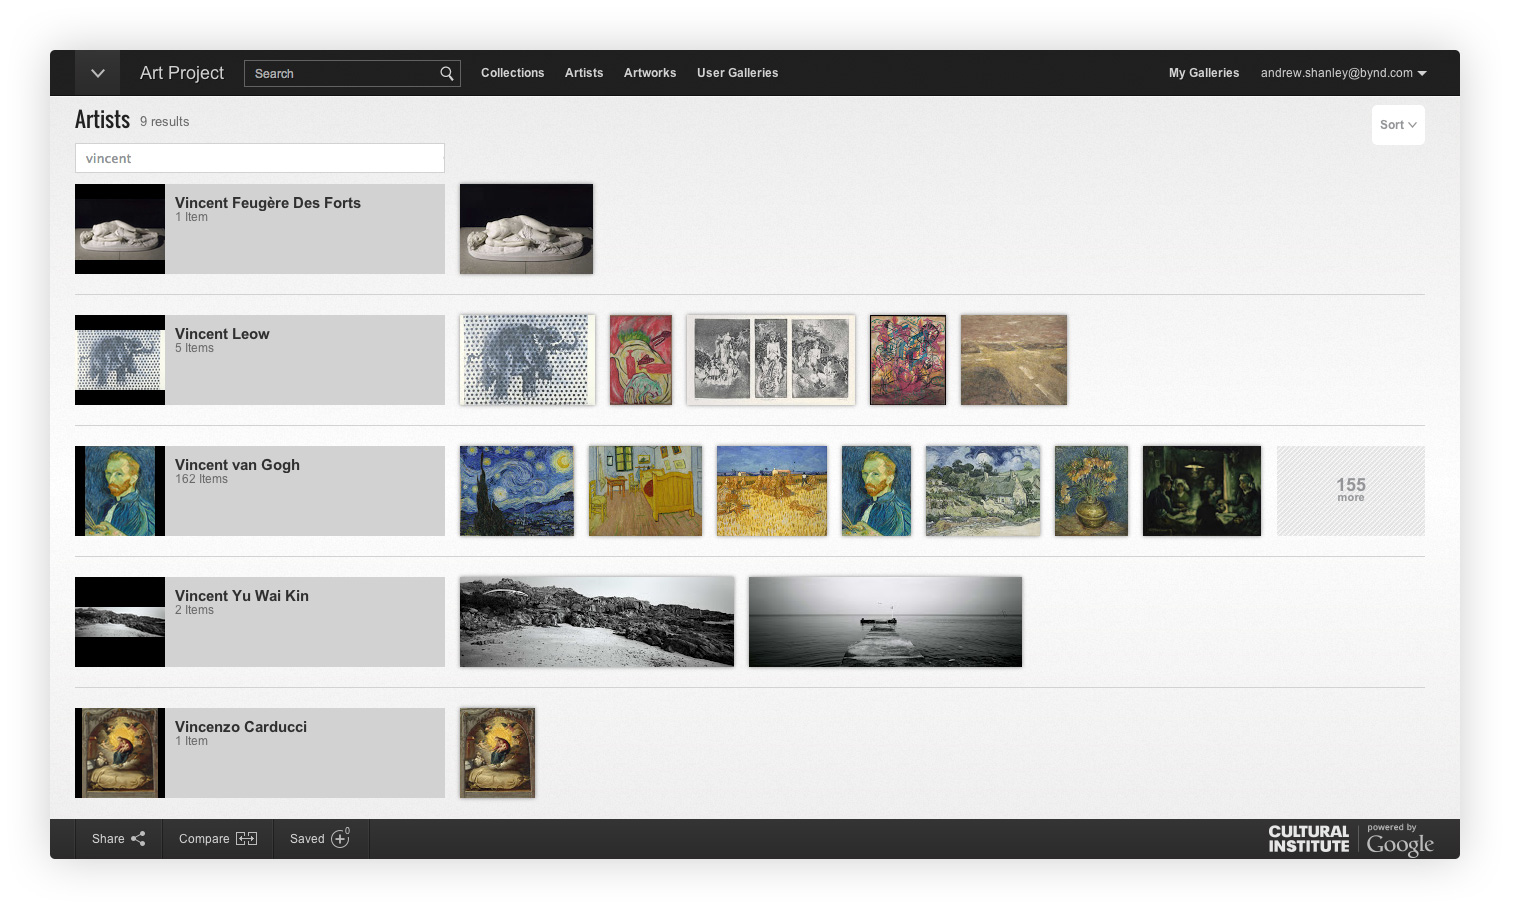Show the 155 more van Gogh items
1515x909 pixels.
click(1351, 491)
